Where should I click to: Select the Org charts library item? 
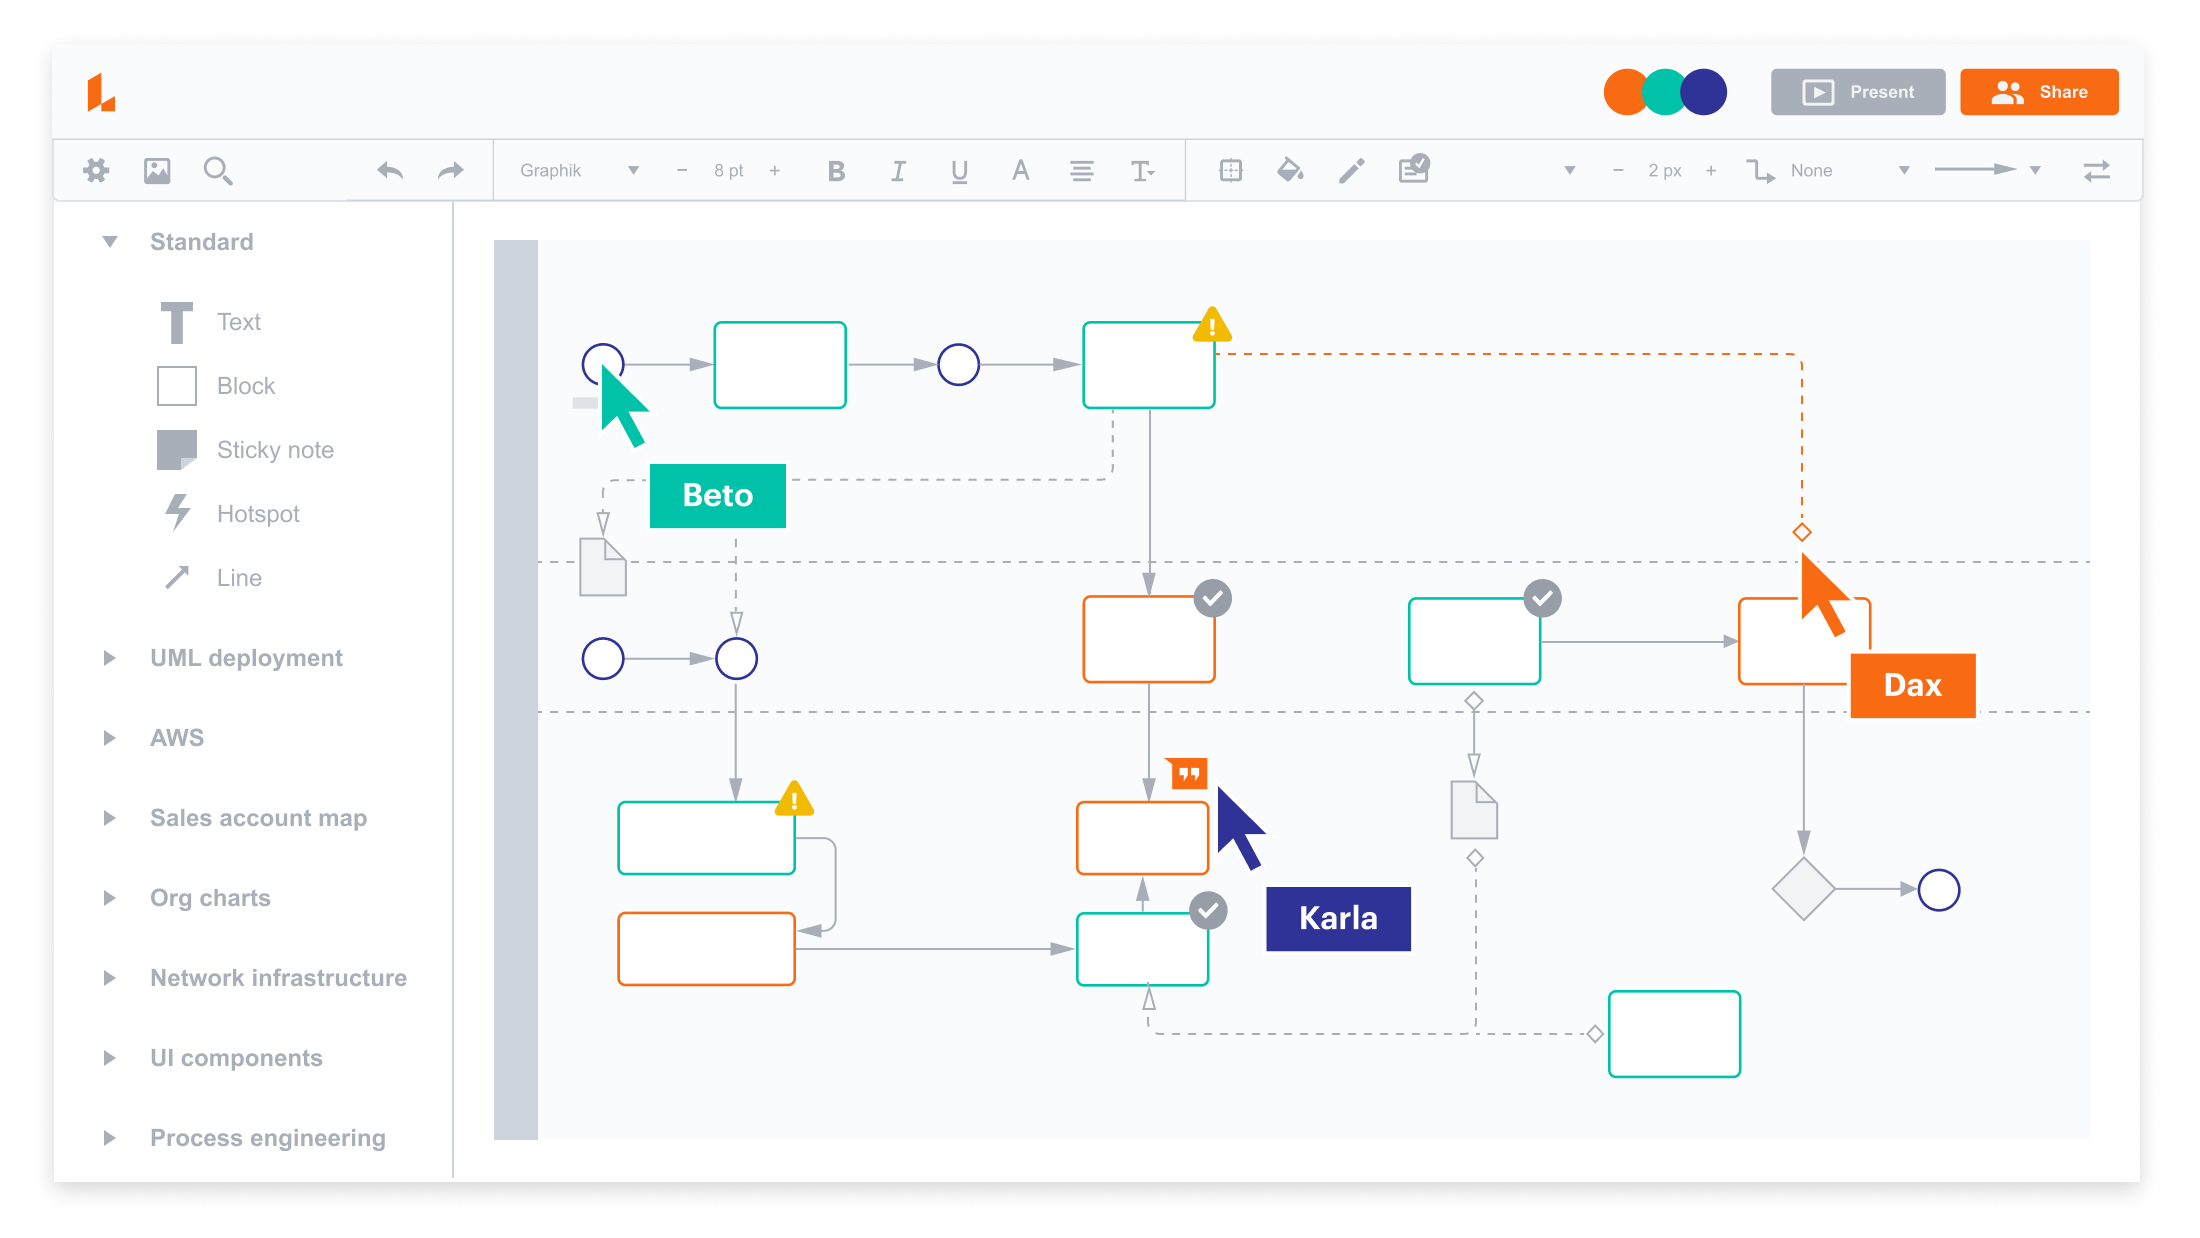[209, 898]
